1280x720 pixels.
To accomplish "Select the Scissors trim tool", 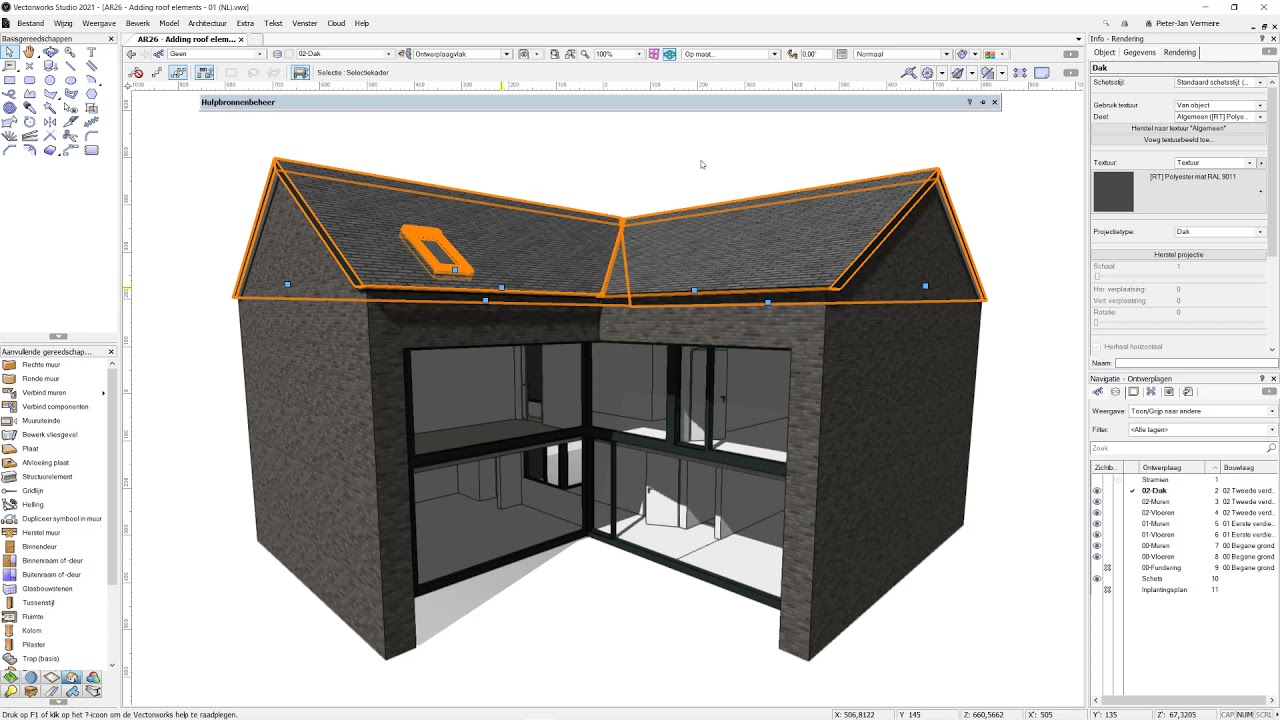I will tap(70, 136).
